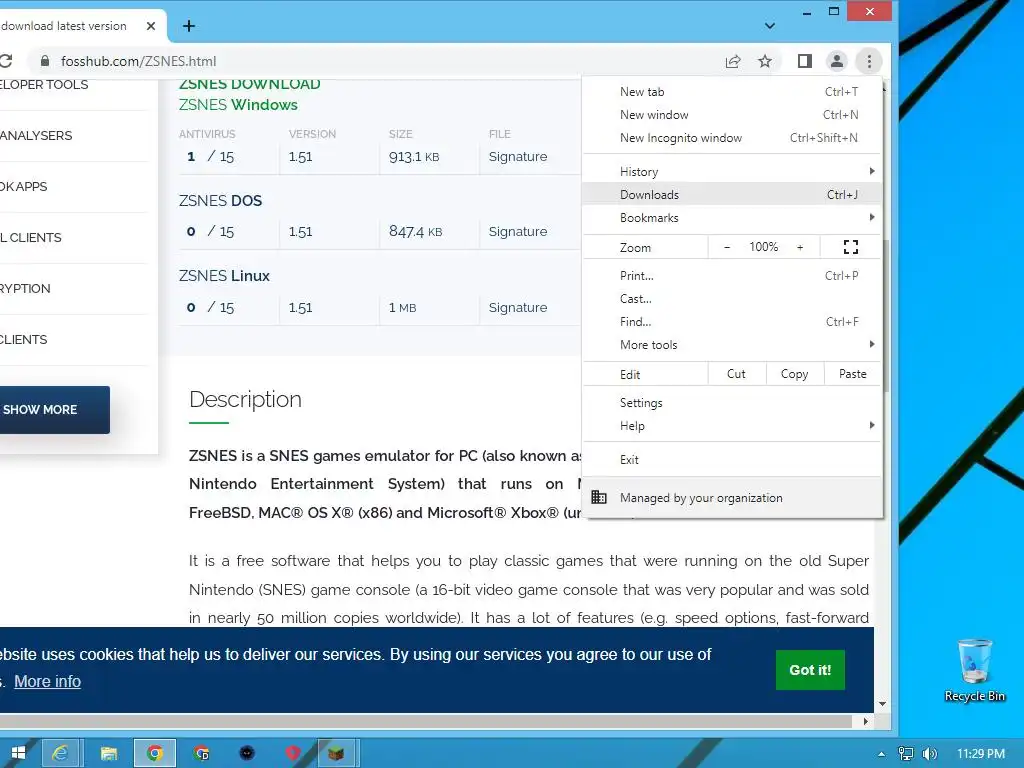Image resolution: width=1024 pixels, height=768 pixels.
Task: Expand the History submenu
Action: pos(731,172)
